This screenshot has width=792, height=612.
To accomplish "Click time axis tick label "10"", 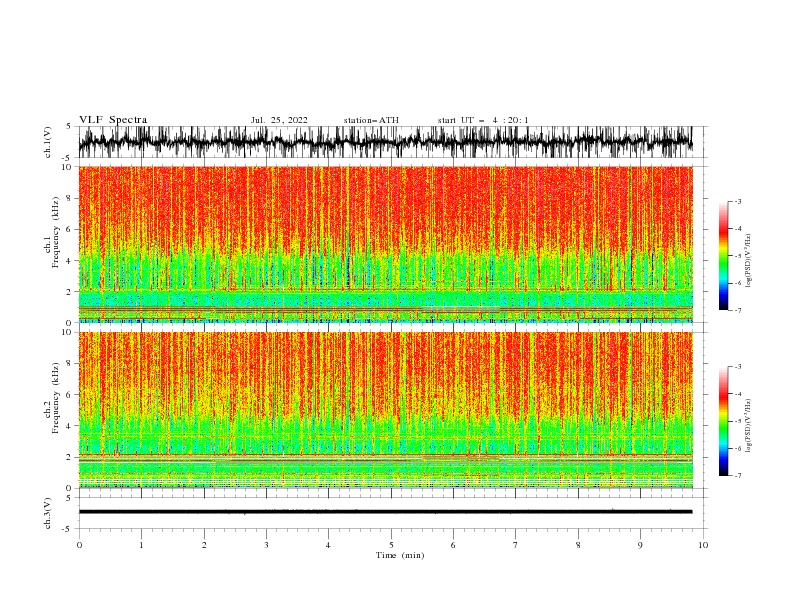I will point(703,545).
